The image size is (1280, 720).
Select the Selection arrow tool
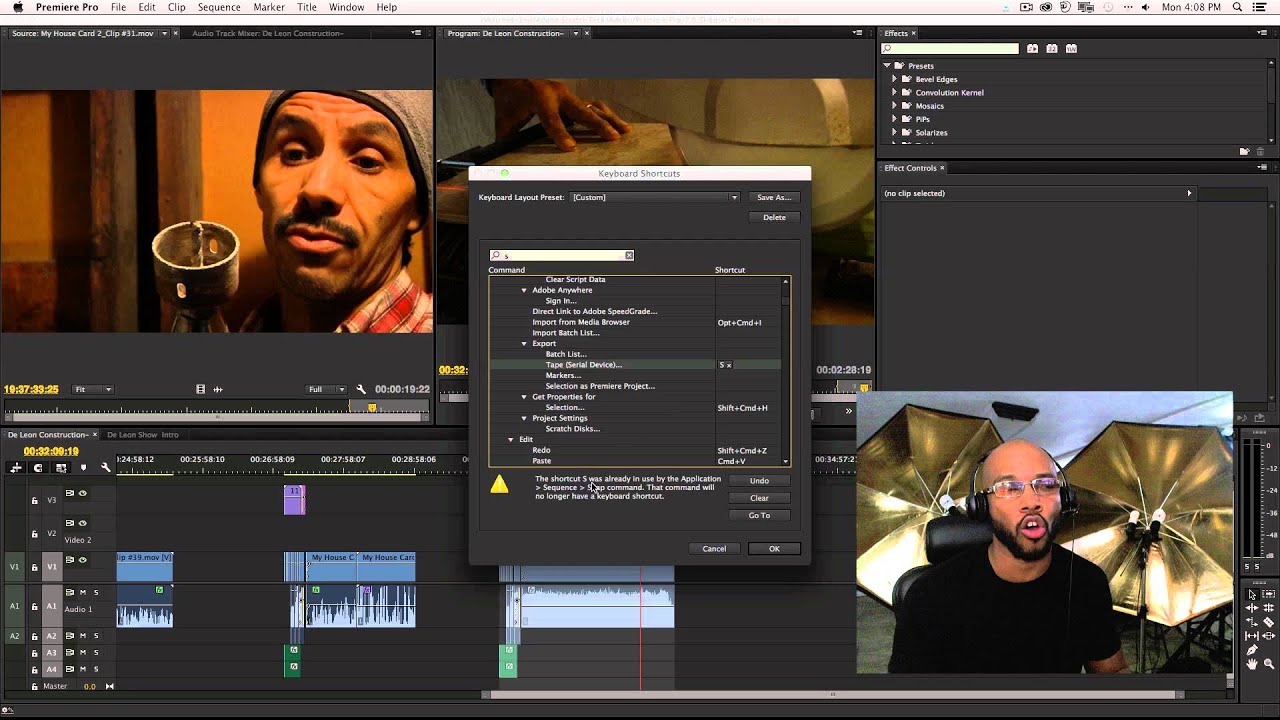pos(1252,594)
